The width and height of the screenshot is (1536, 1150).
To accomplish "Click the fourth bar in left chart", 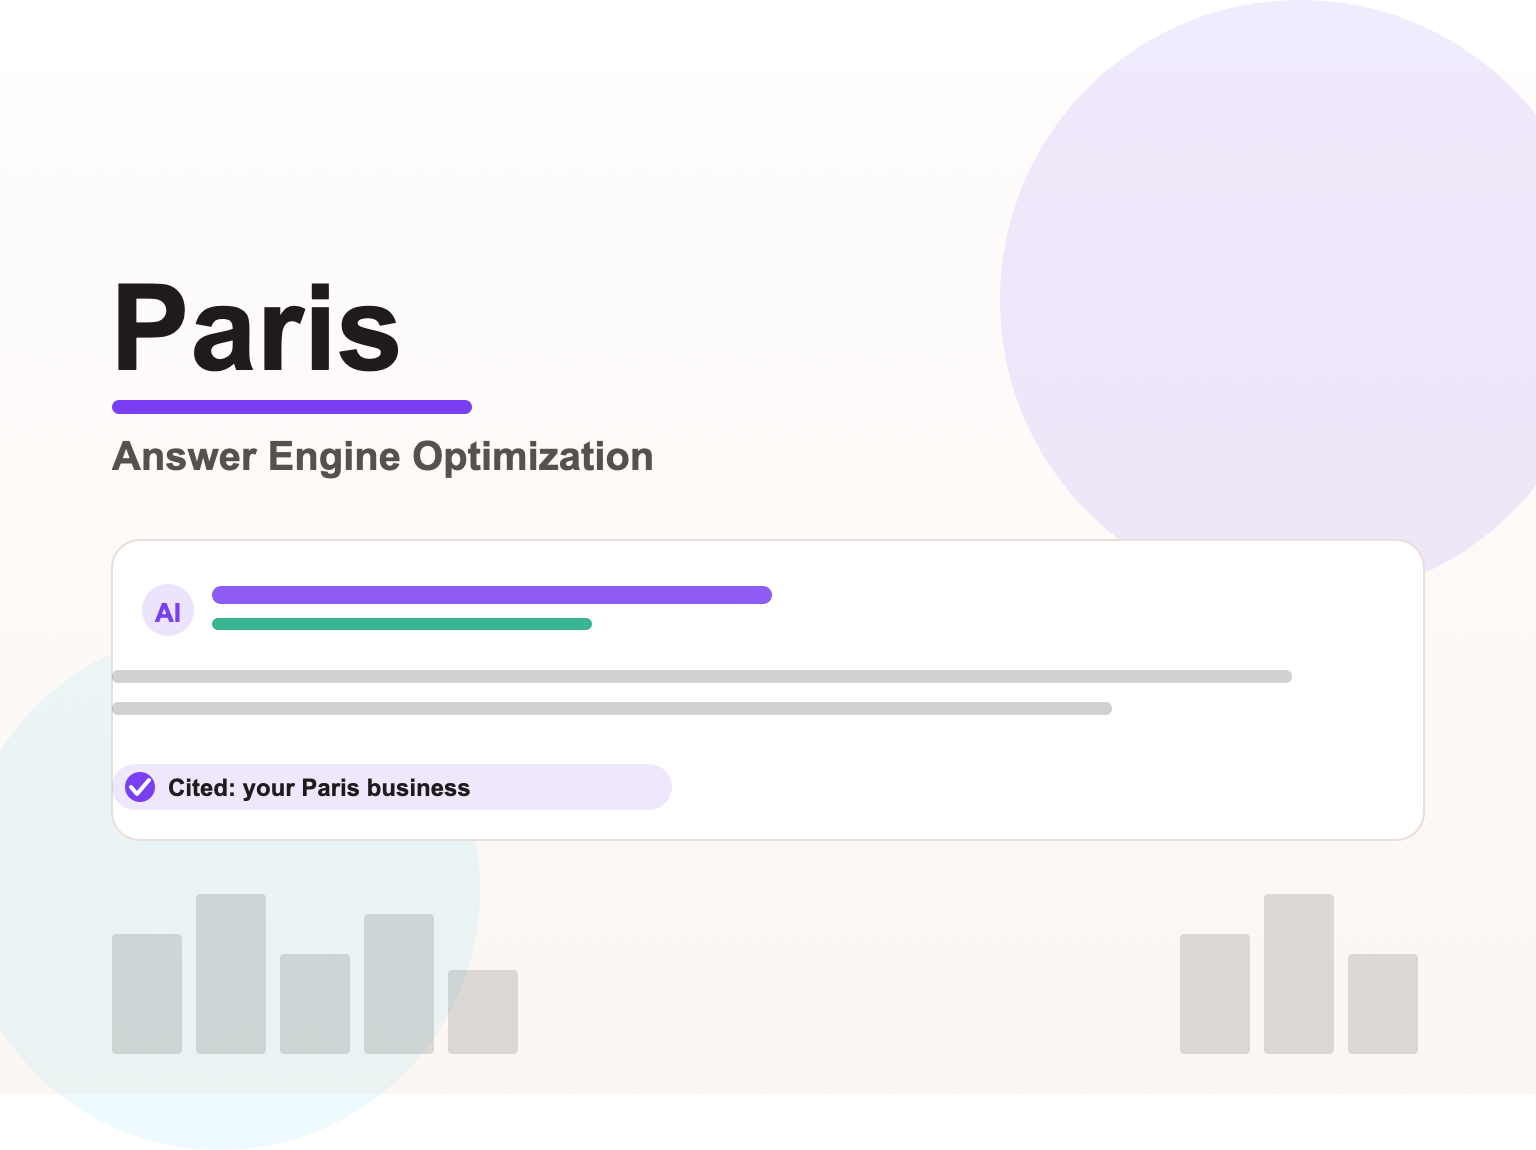I will click(x=399, y=984).
